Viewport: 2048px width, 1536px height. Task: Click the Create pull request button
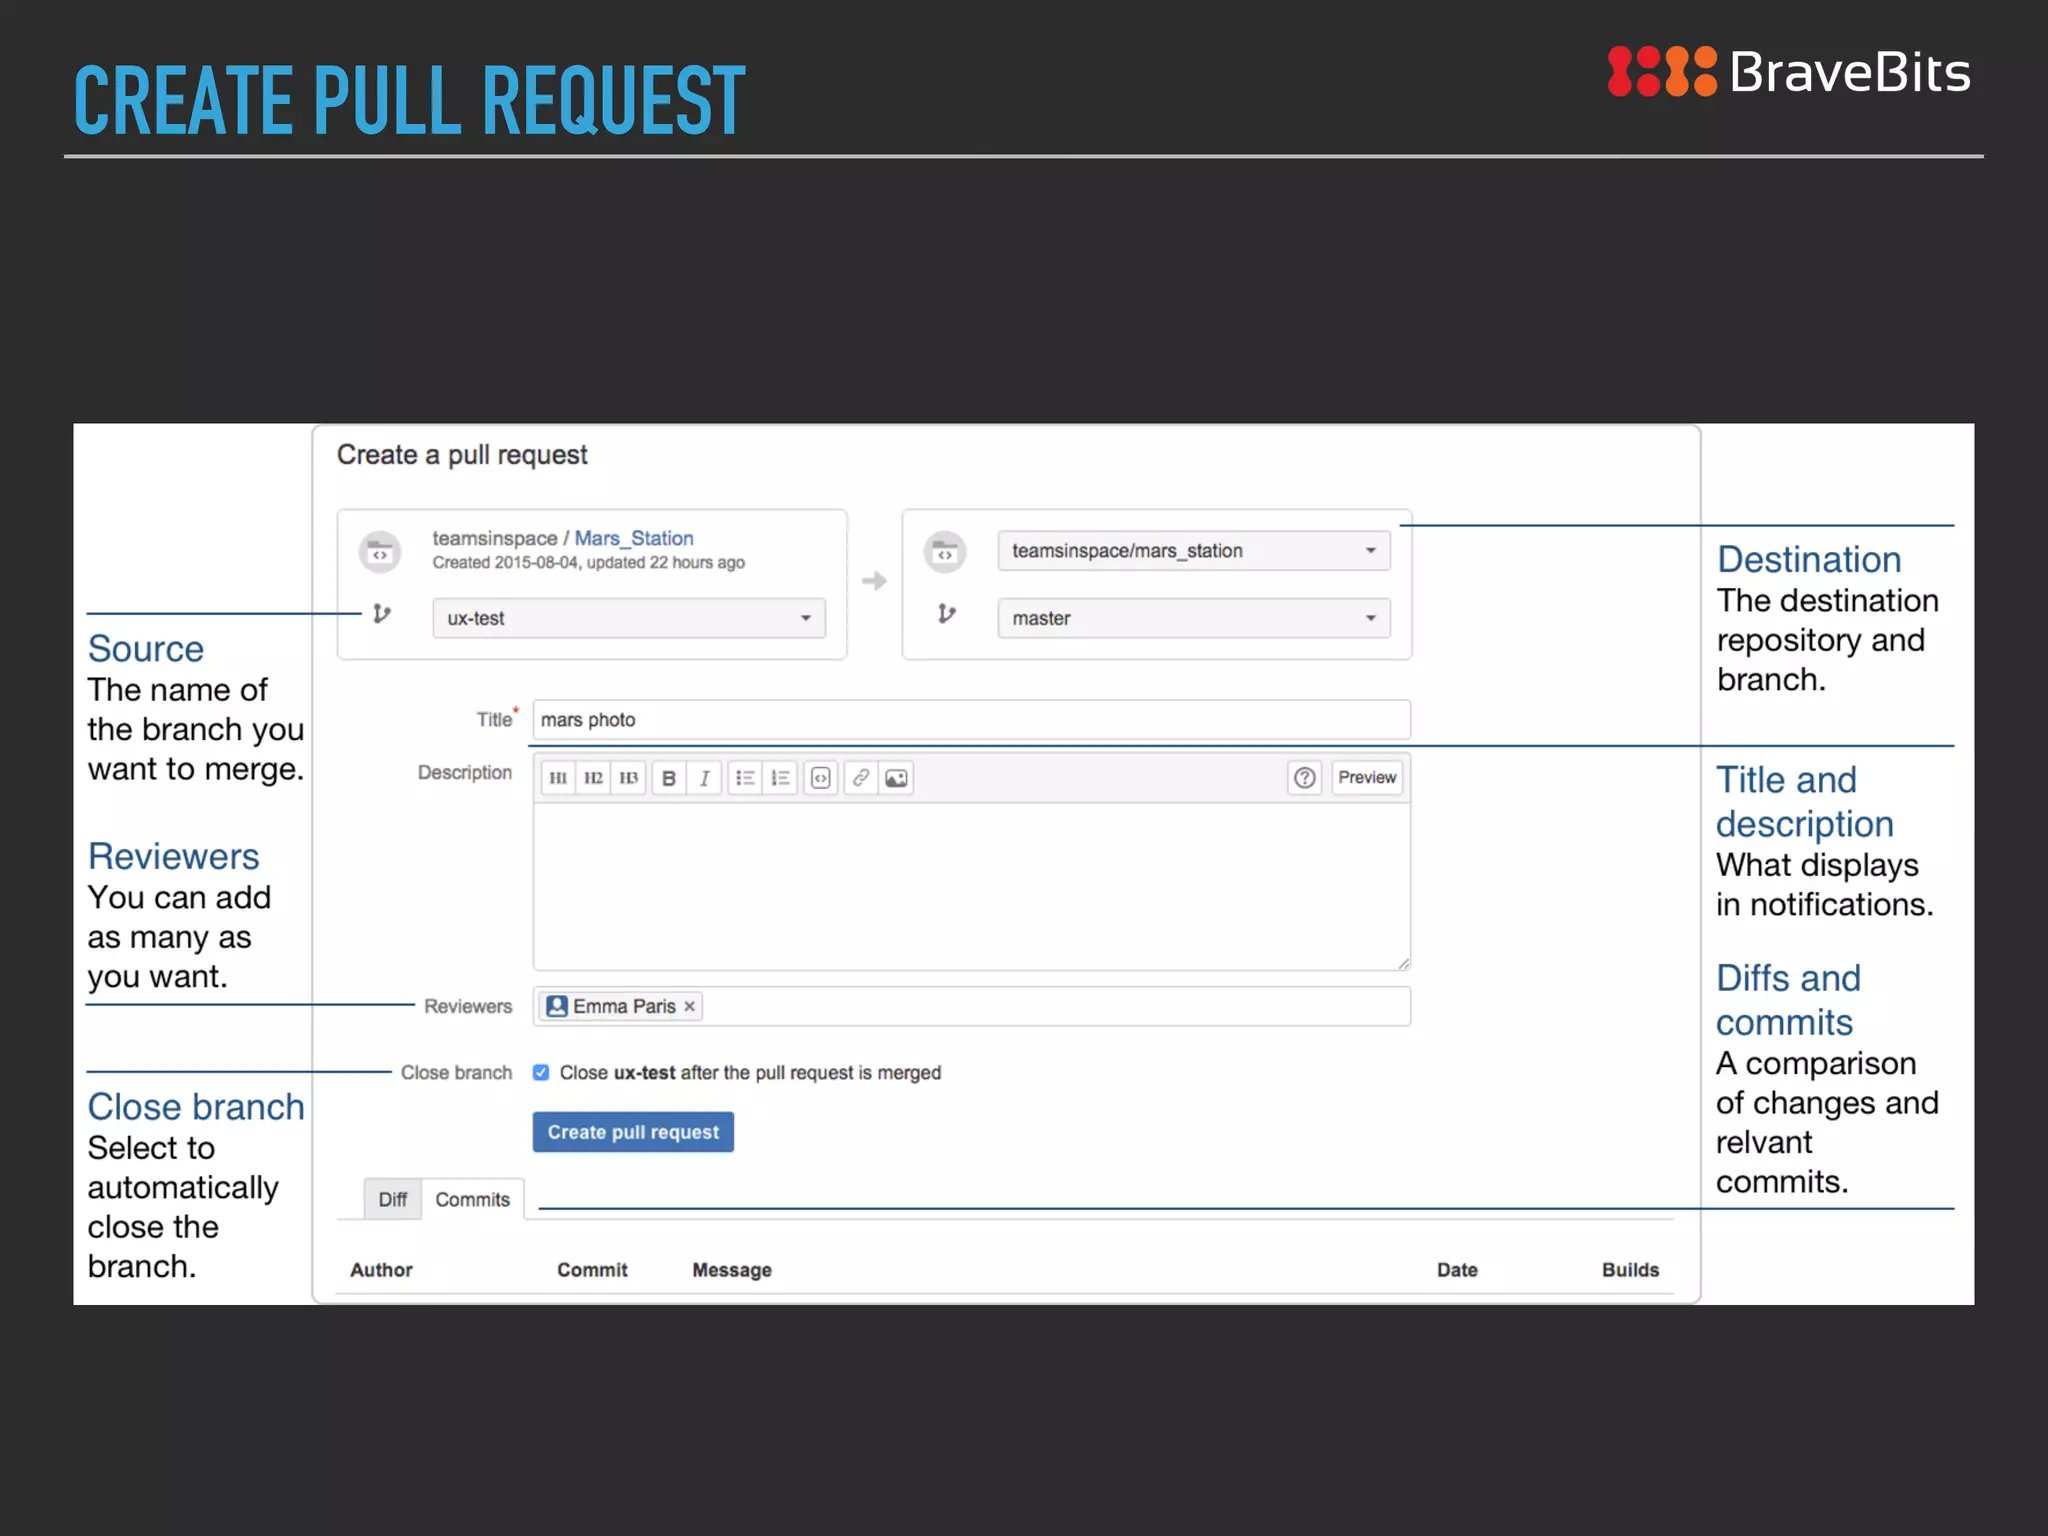click(x=633, y=1132)
